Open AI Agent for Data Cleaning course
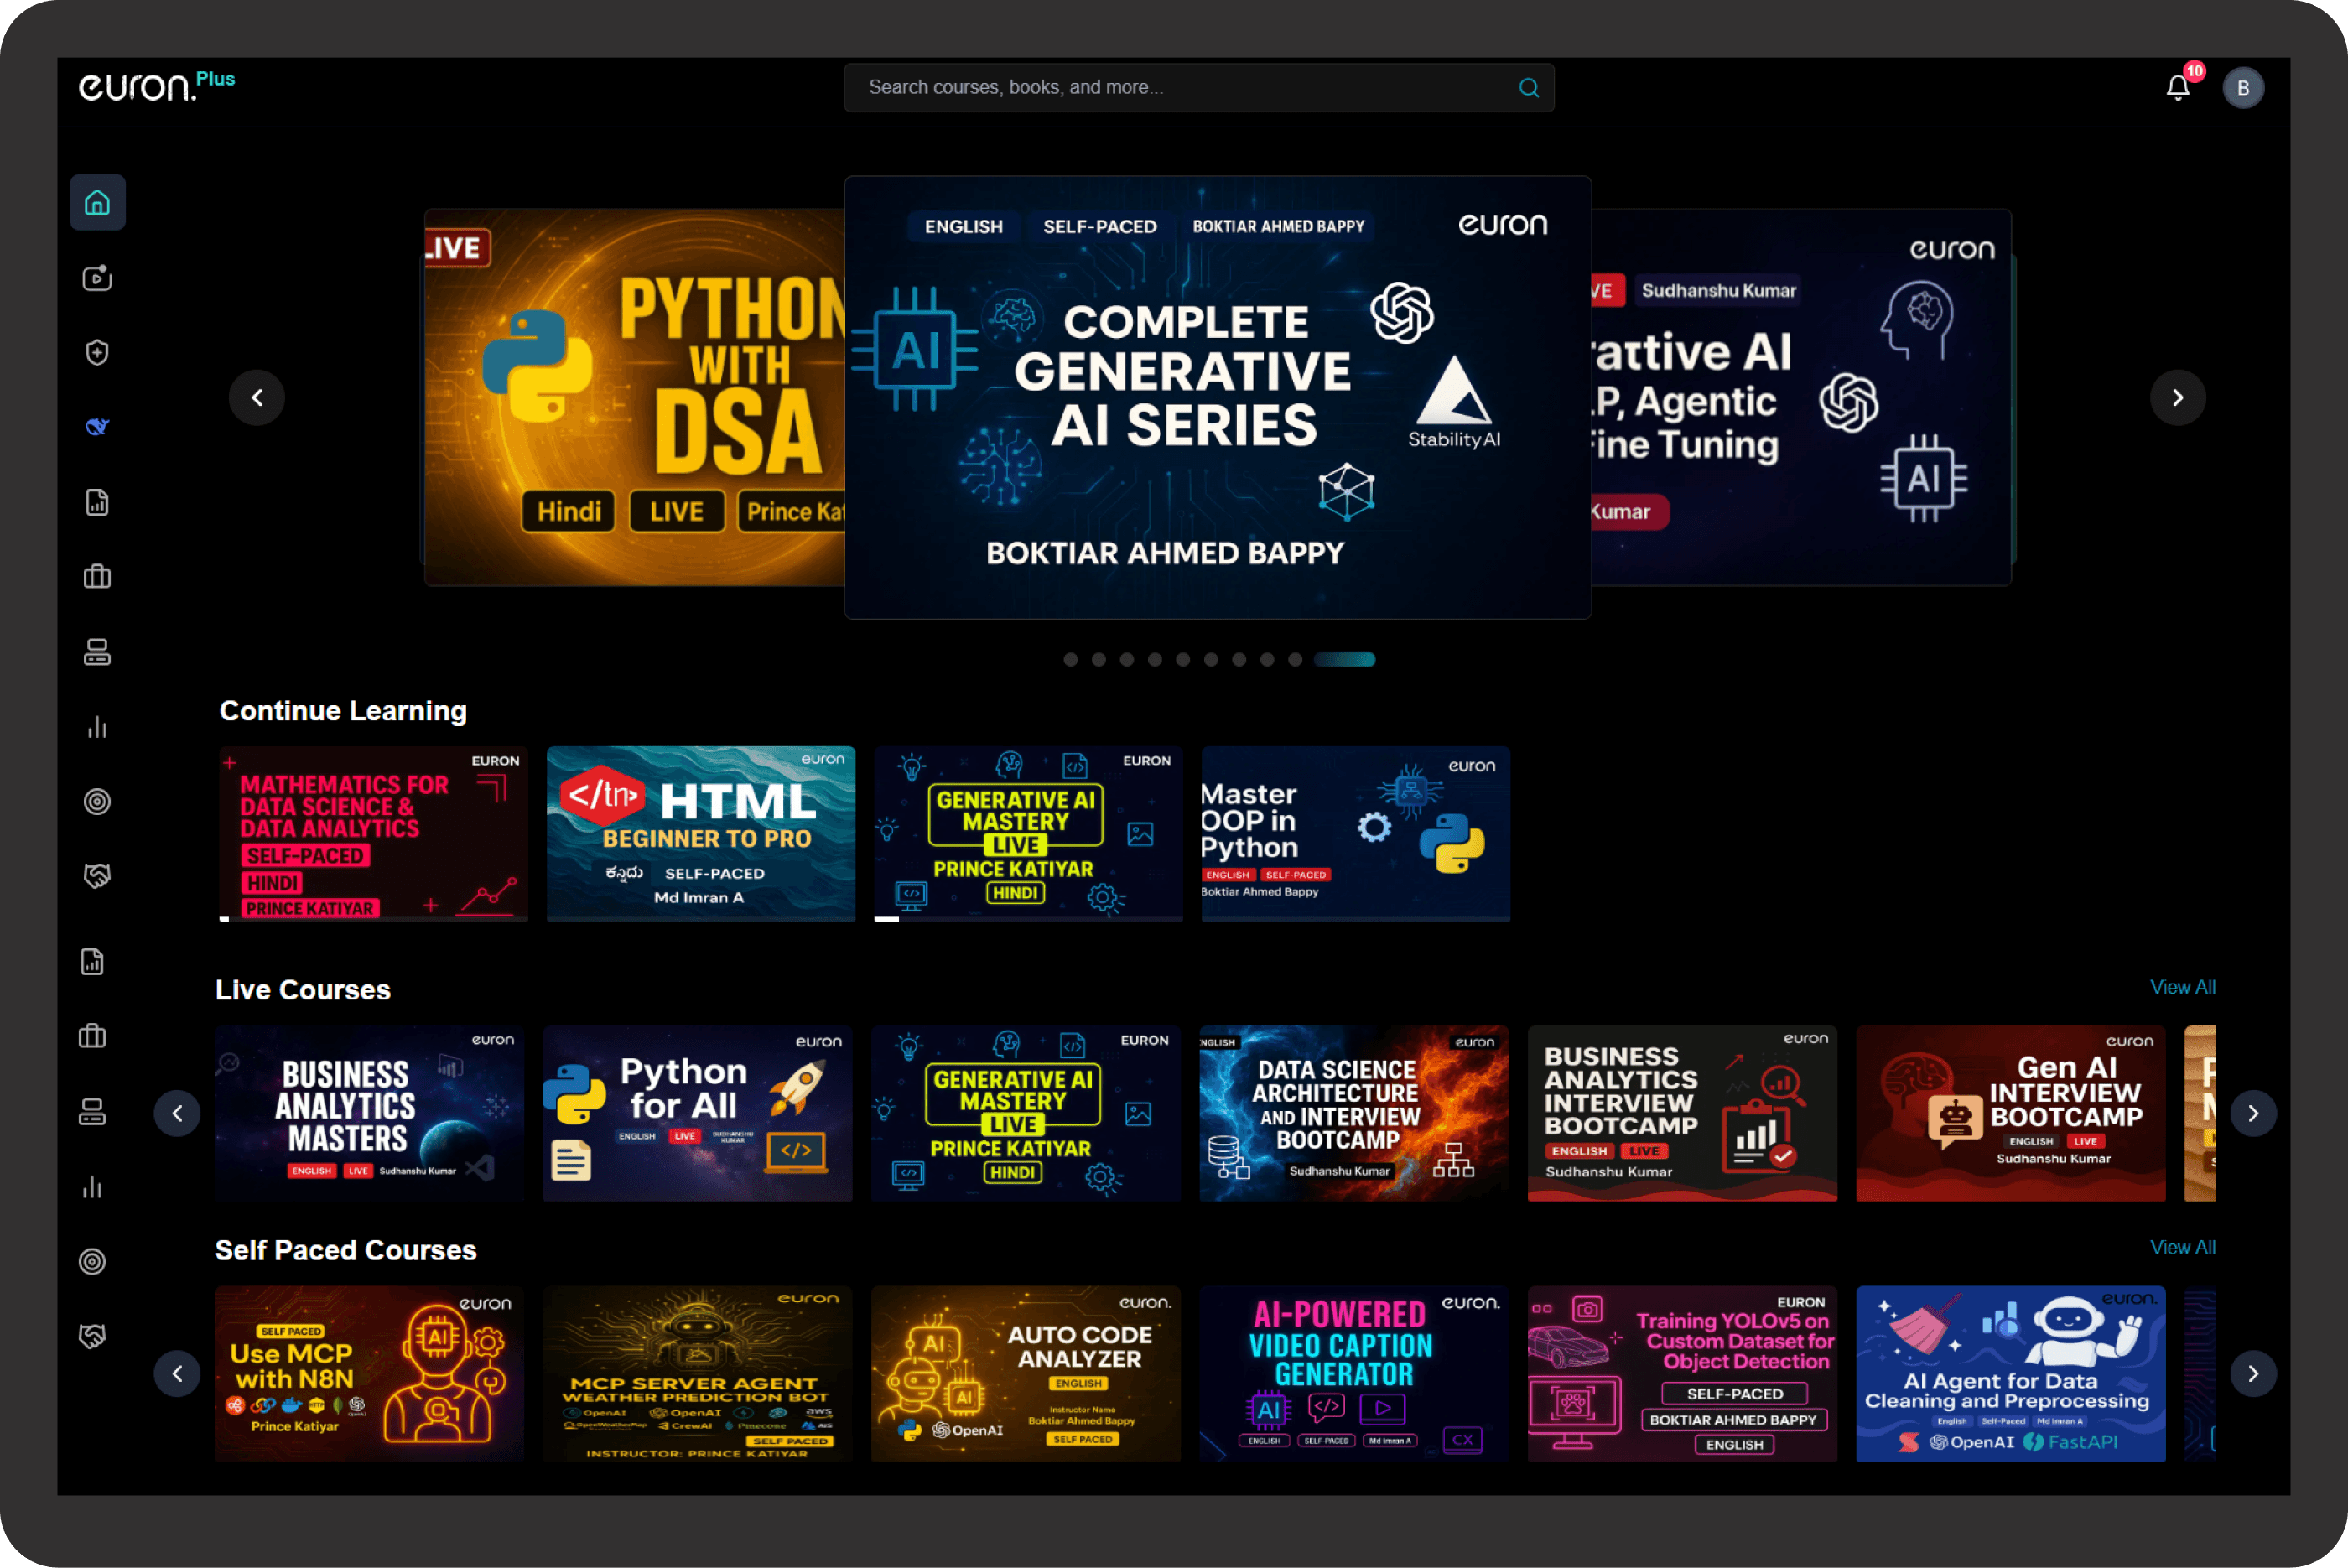This screenshot has height=1568, width=2348. click(x=2011, y=1374)
